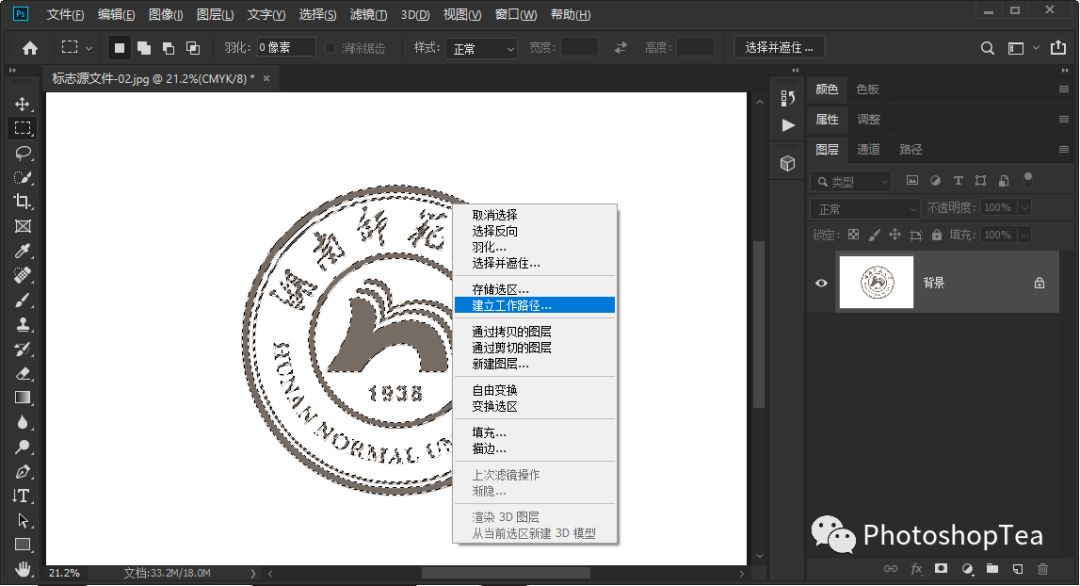Choose 建立工作路径 from context menu
The image size is (1080, 586).
click(x=534, y=305)
